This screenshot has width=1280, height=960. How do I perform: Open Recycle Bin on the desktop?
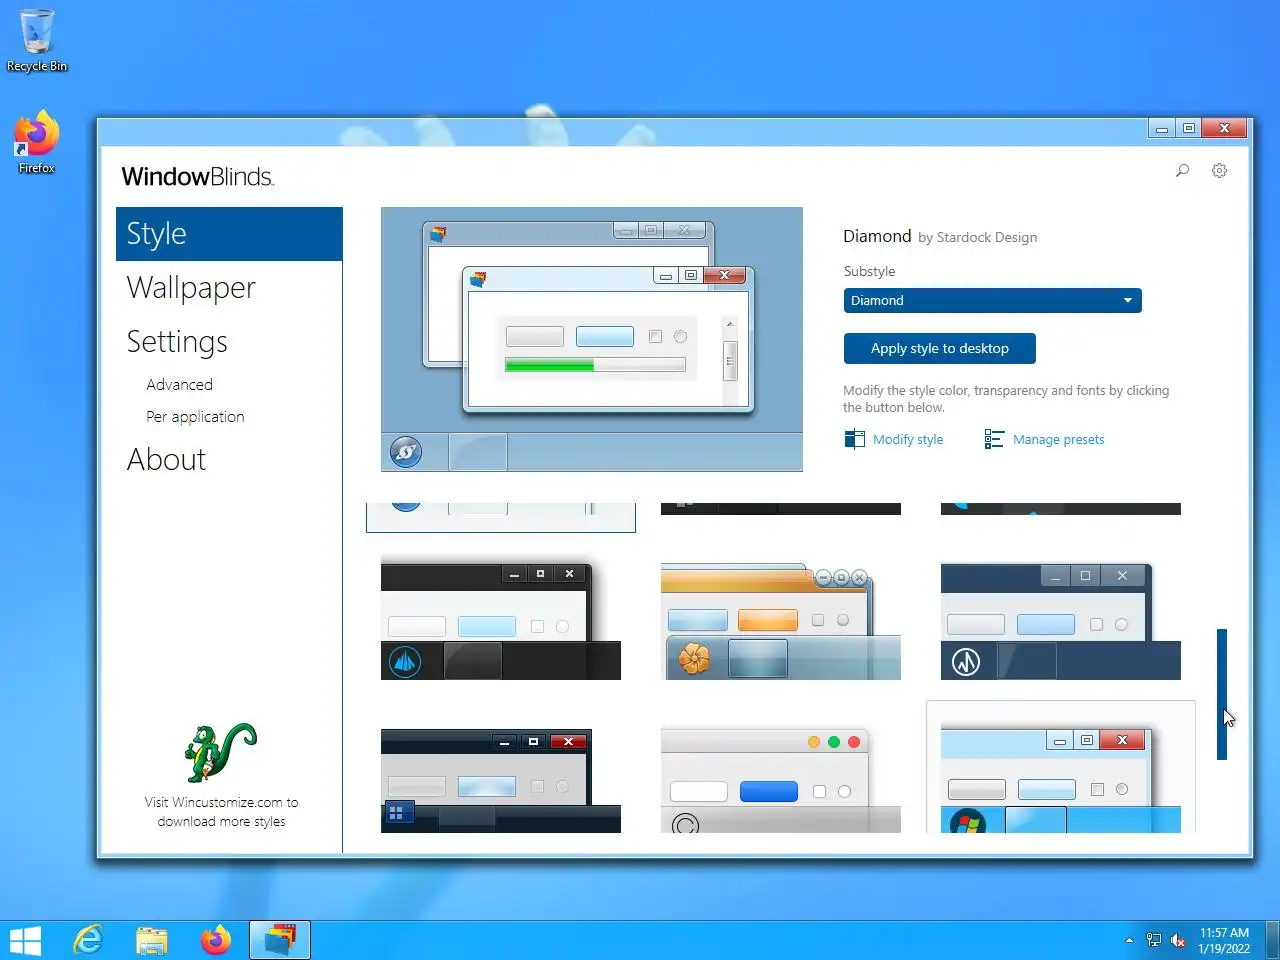pyautogui.click(x=37, y=41)
